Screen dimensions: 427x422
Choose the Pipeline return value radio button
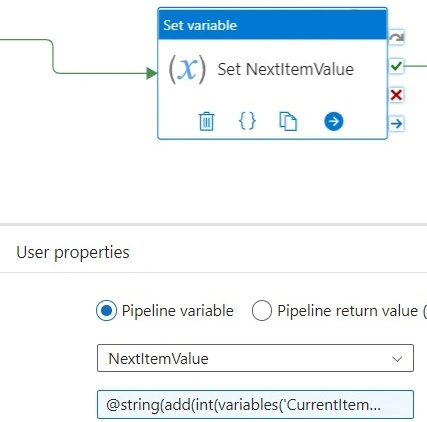click(x=262, y=311)
